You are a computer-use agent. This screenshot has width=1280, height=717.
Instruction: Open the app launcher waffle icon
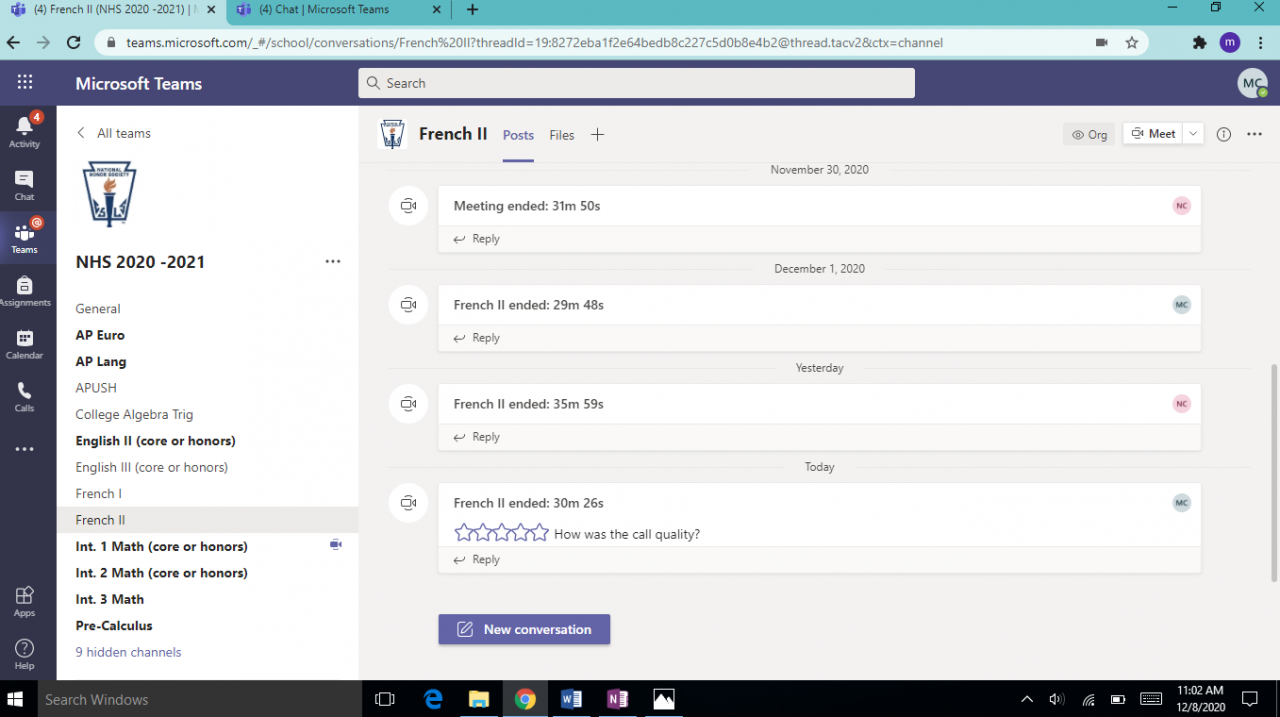click(x=25, y=83)
